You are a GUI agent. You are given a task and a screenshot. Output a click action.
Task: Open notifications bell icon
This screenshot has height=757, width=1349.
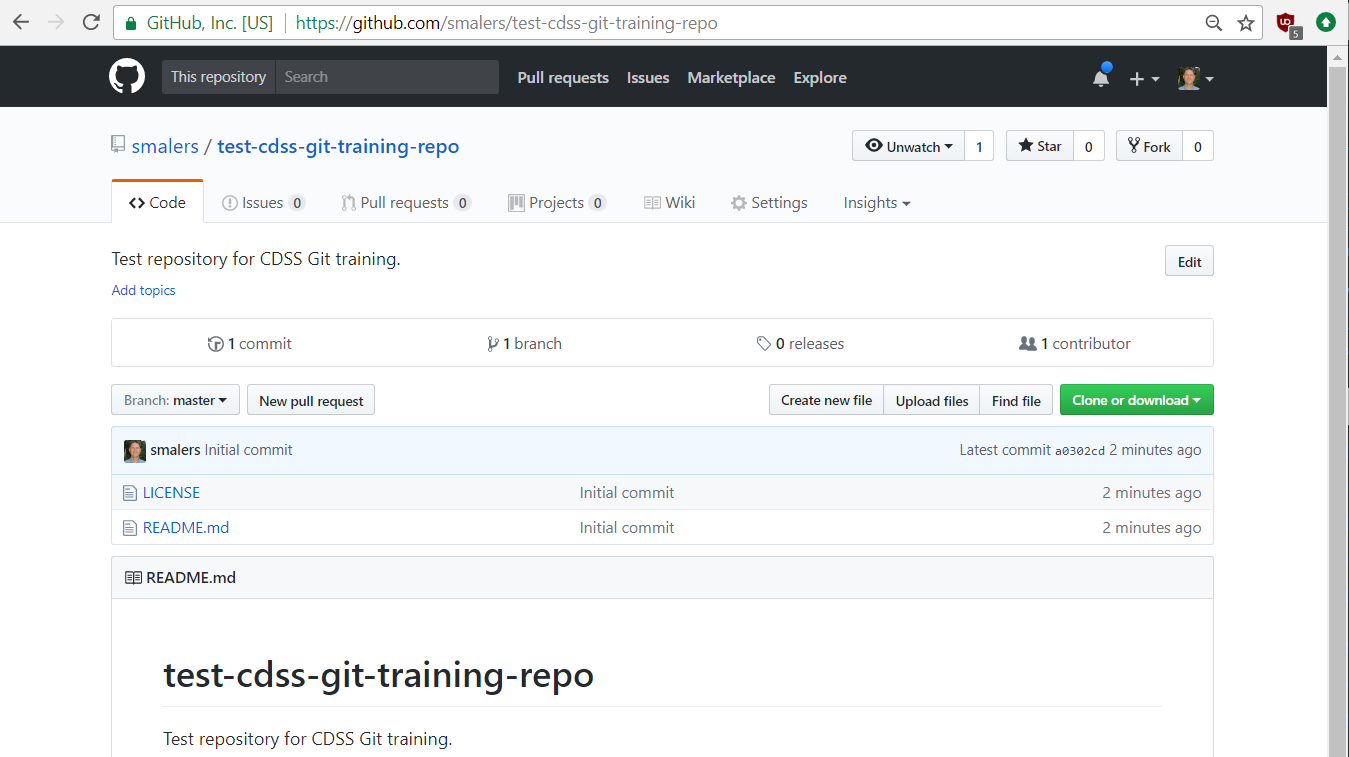pyautogui.click(x=1101, y=76)
